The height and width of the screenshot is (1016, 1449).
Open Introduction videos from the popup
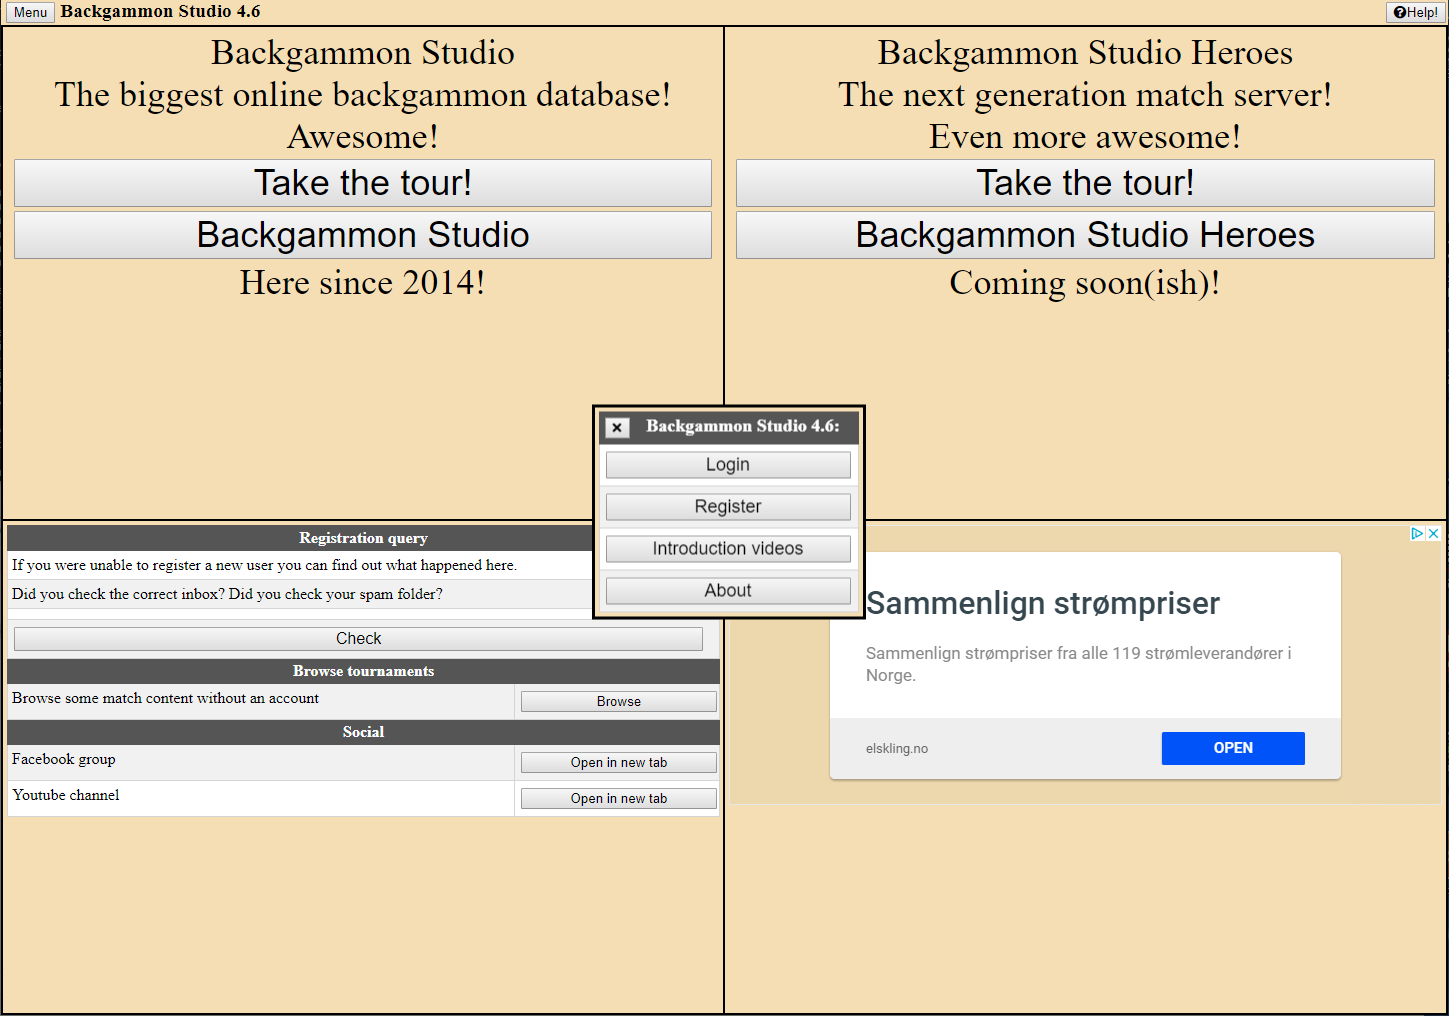click(728, 549)
